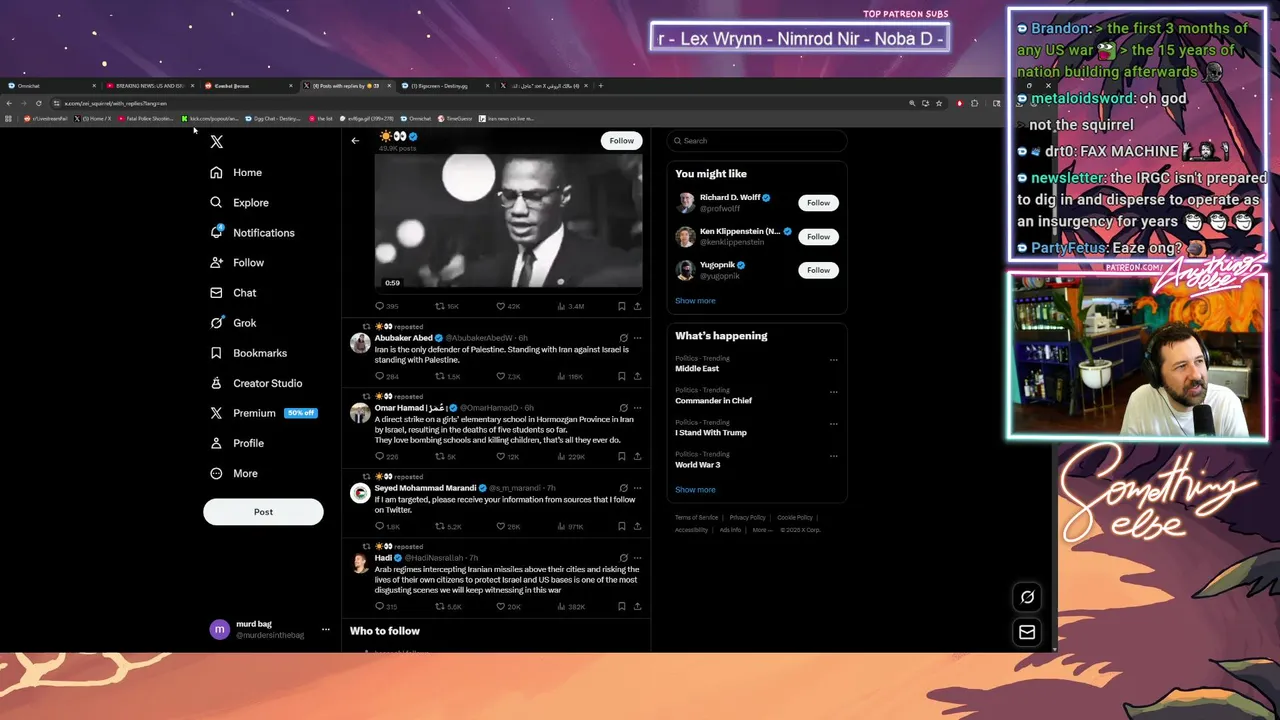Click the Follow people icon in sidebar
The image size is (1280, 720).
click(x=216, y=263)
